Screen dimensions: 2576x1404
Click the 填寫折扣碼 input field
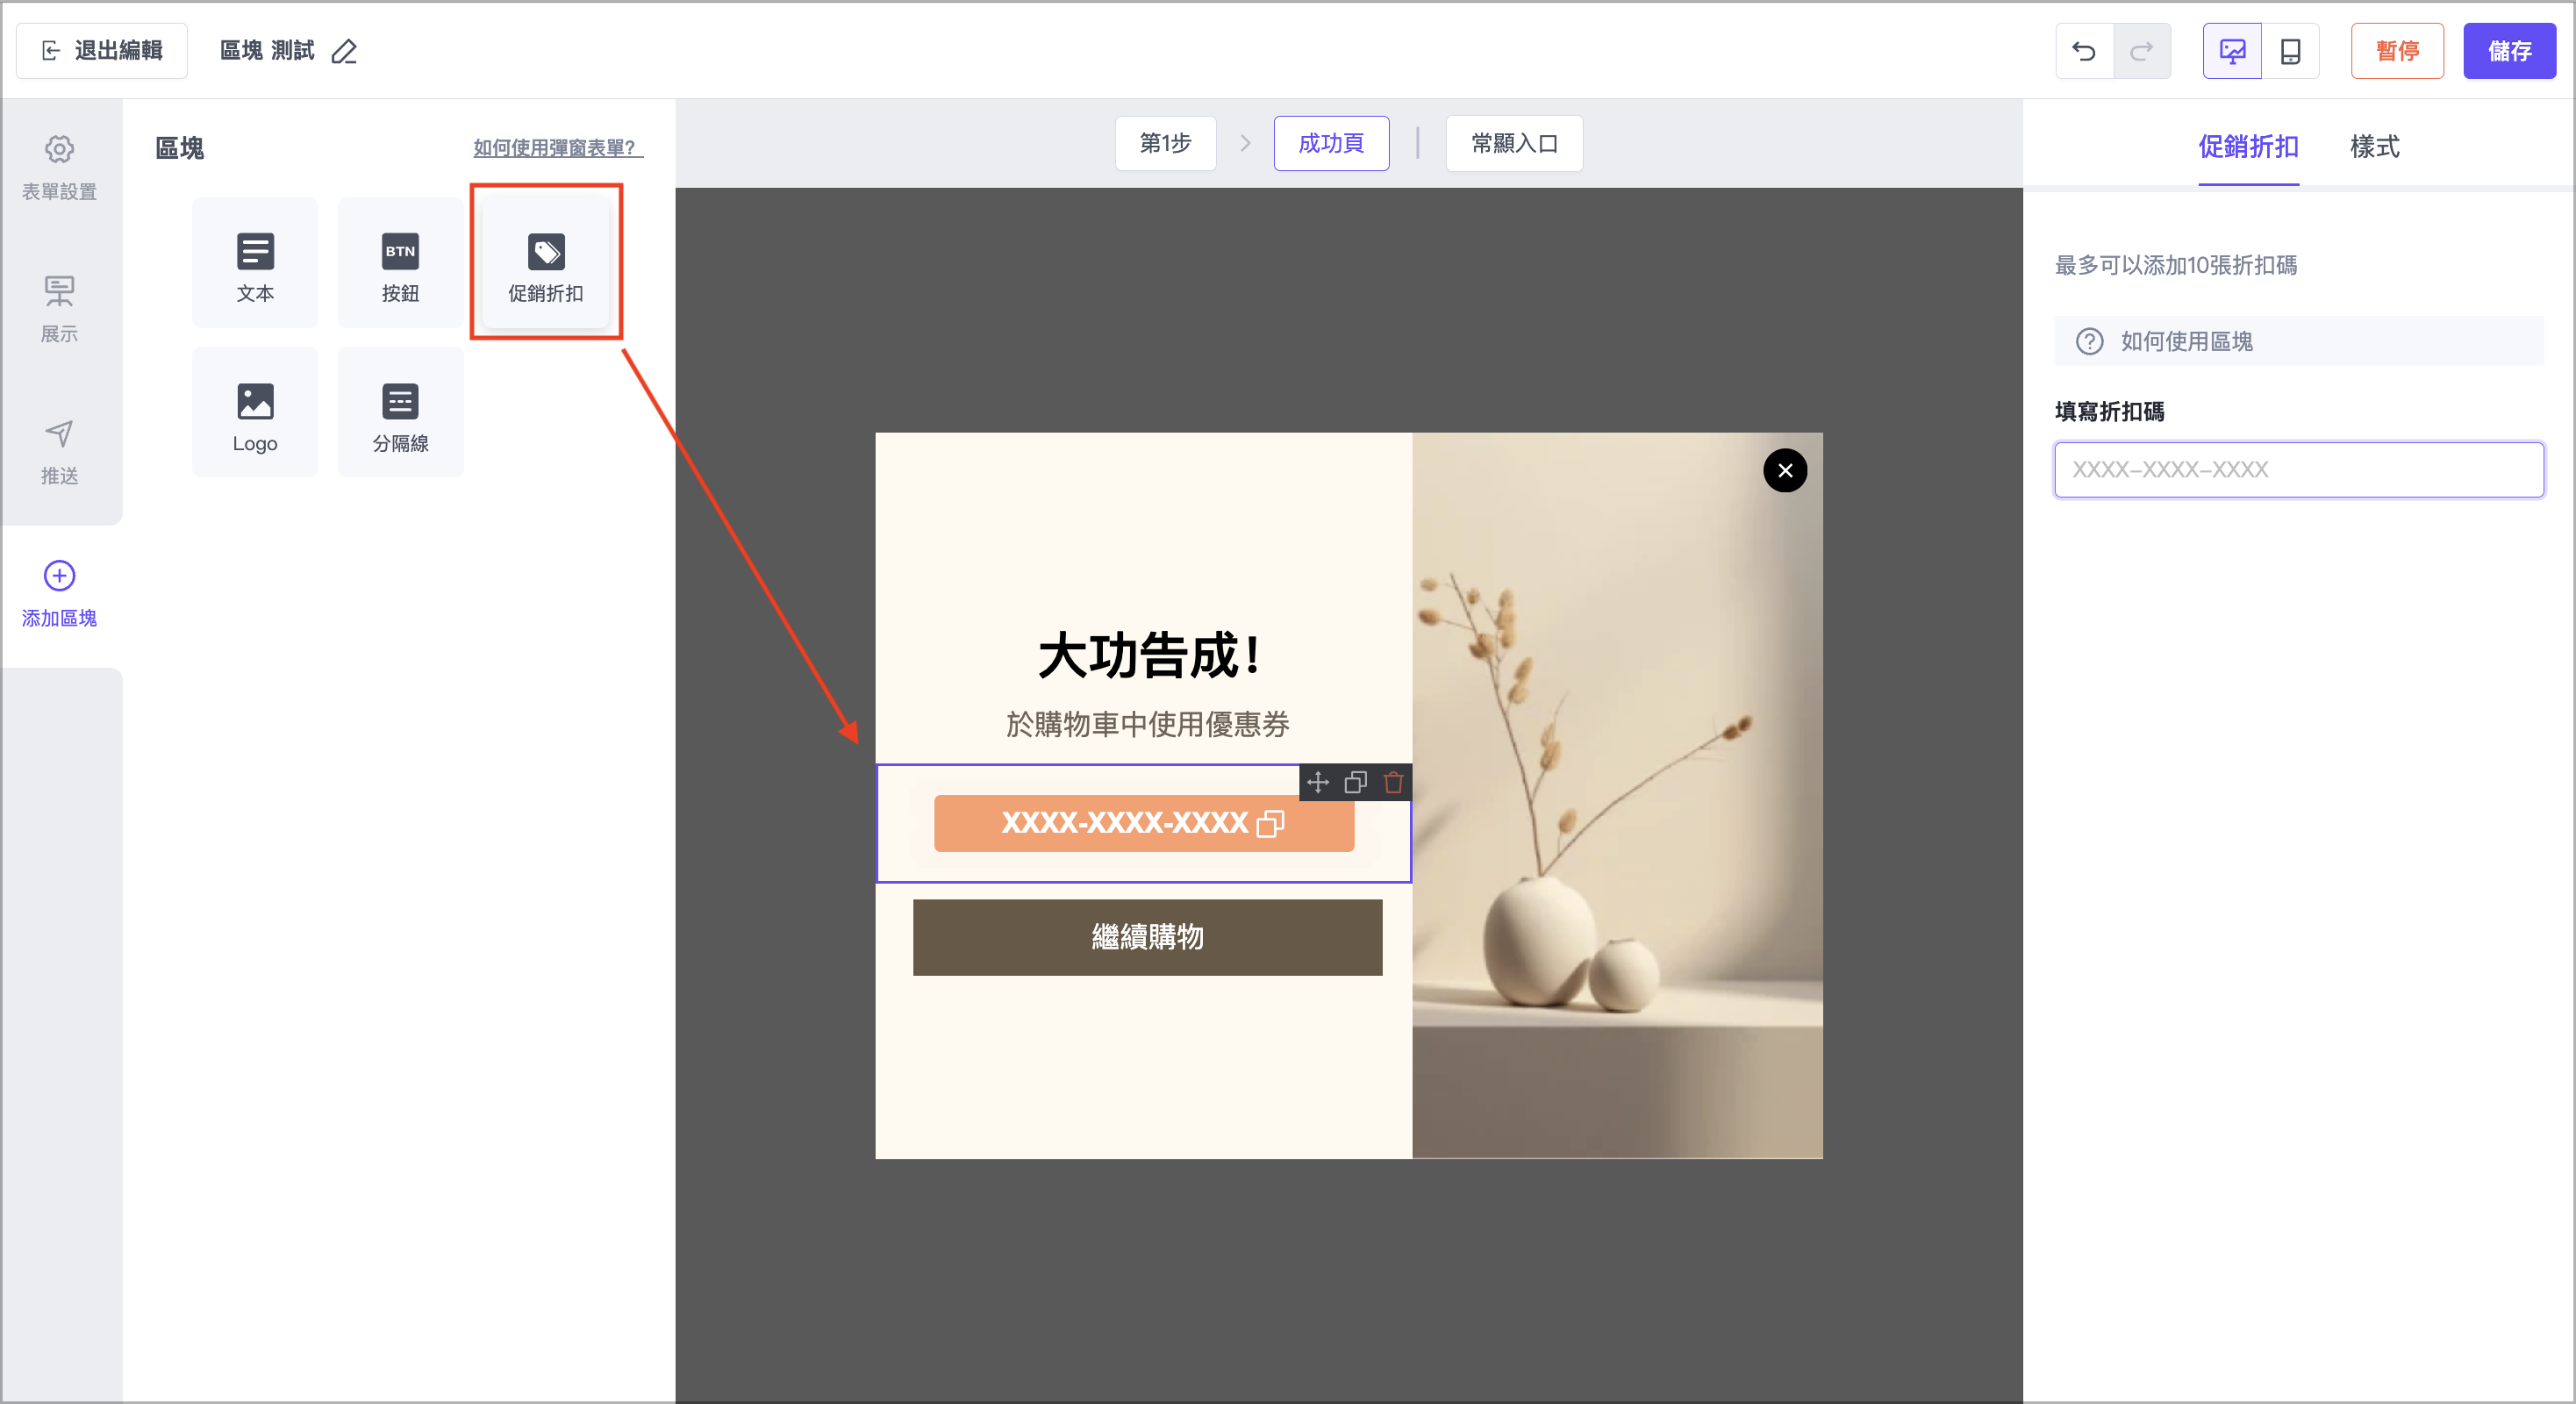2298,470
